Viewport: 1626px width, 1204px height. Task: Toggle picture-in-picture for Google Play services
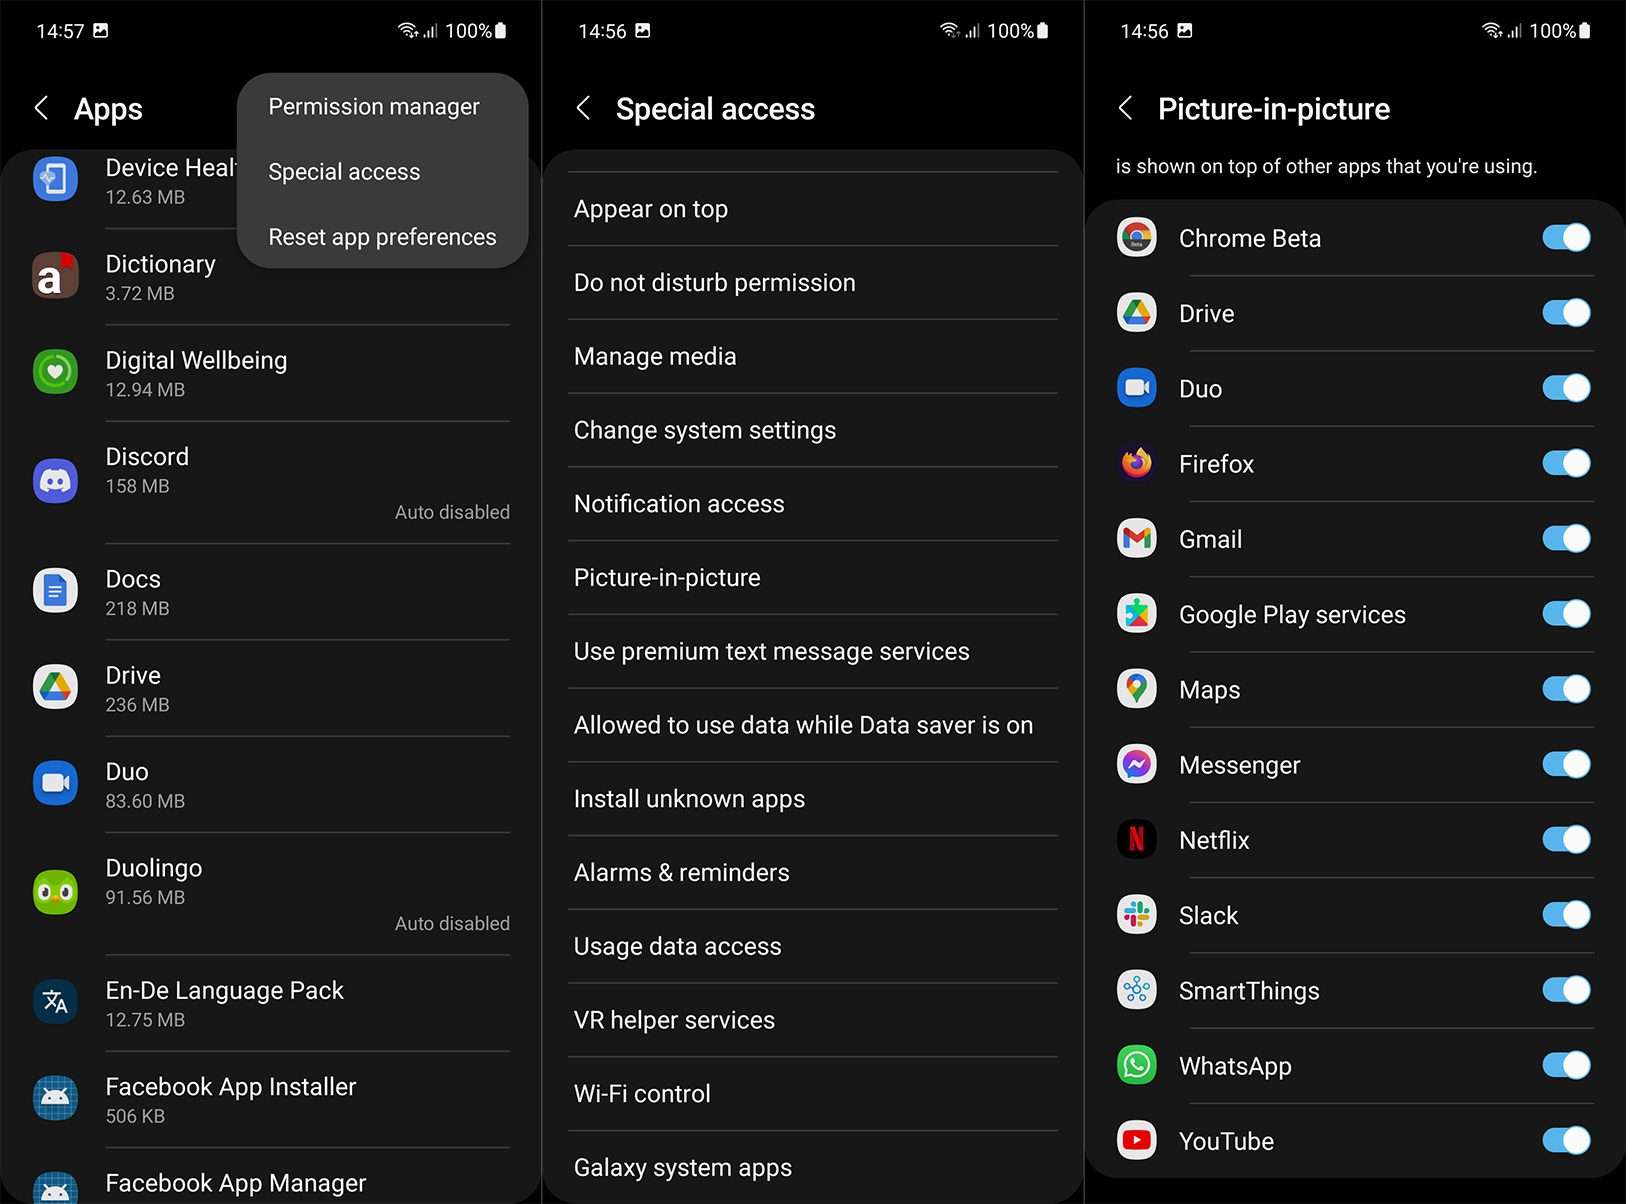click(x=1566, y=613)
